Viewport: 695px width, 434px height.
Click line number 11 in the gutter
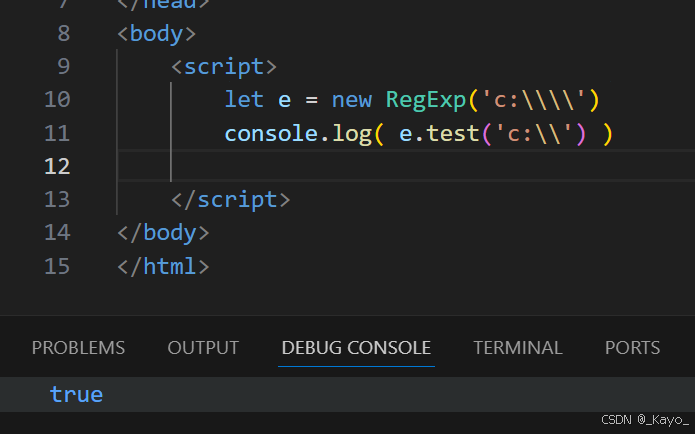57,133
